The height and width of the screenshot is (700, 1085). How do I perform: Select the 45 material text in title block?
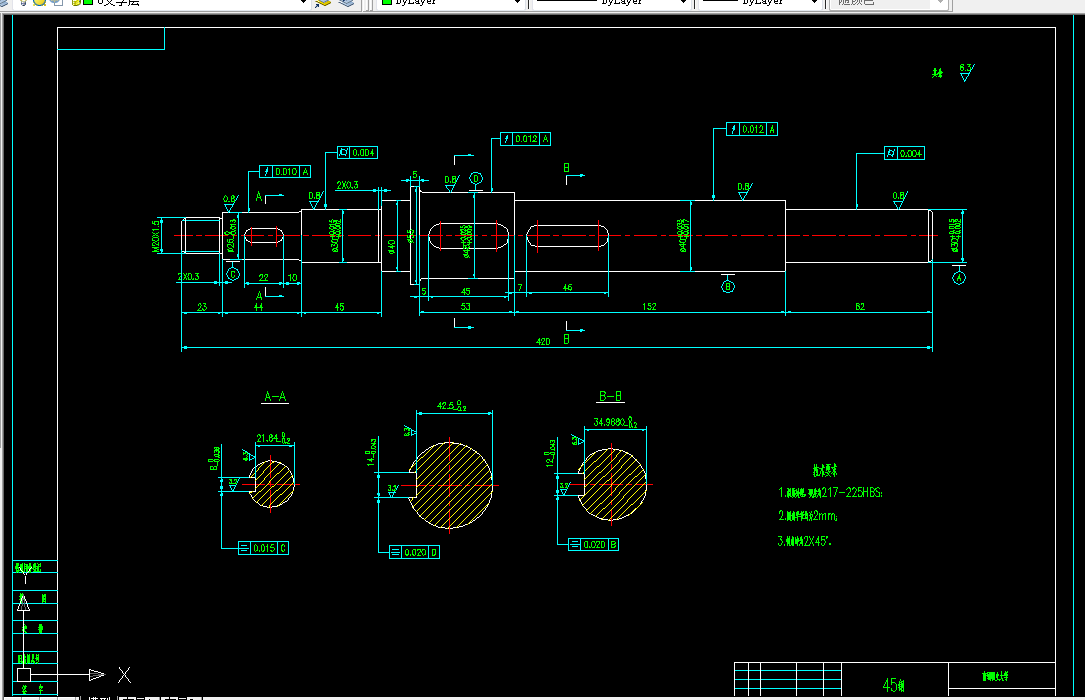pyautogui.click(x=893, y=685)
